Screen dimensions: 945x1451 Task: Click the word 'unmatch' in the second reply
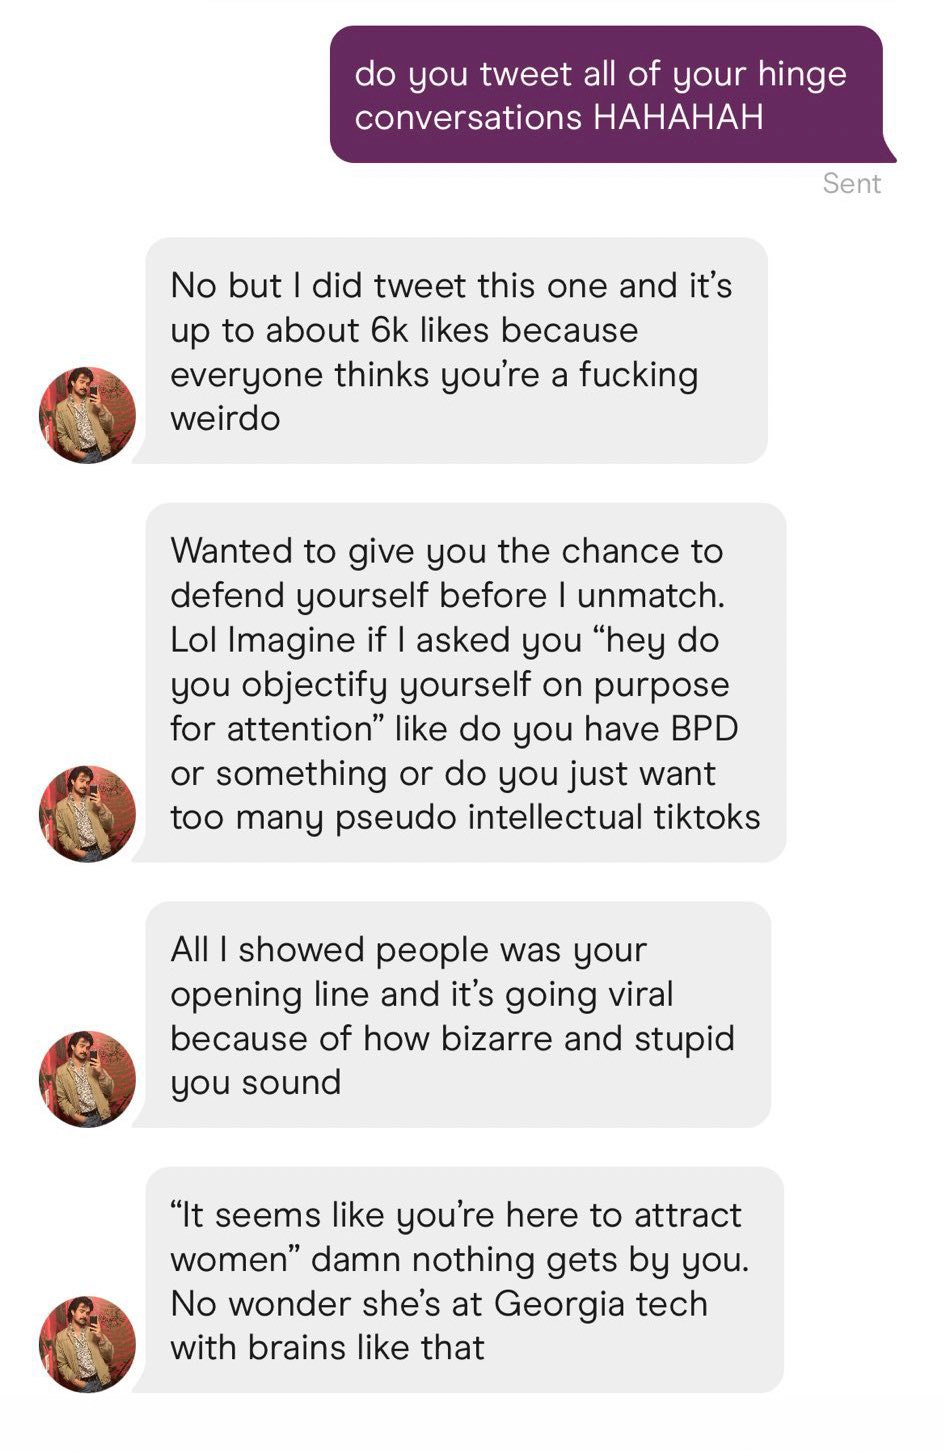649,596
